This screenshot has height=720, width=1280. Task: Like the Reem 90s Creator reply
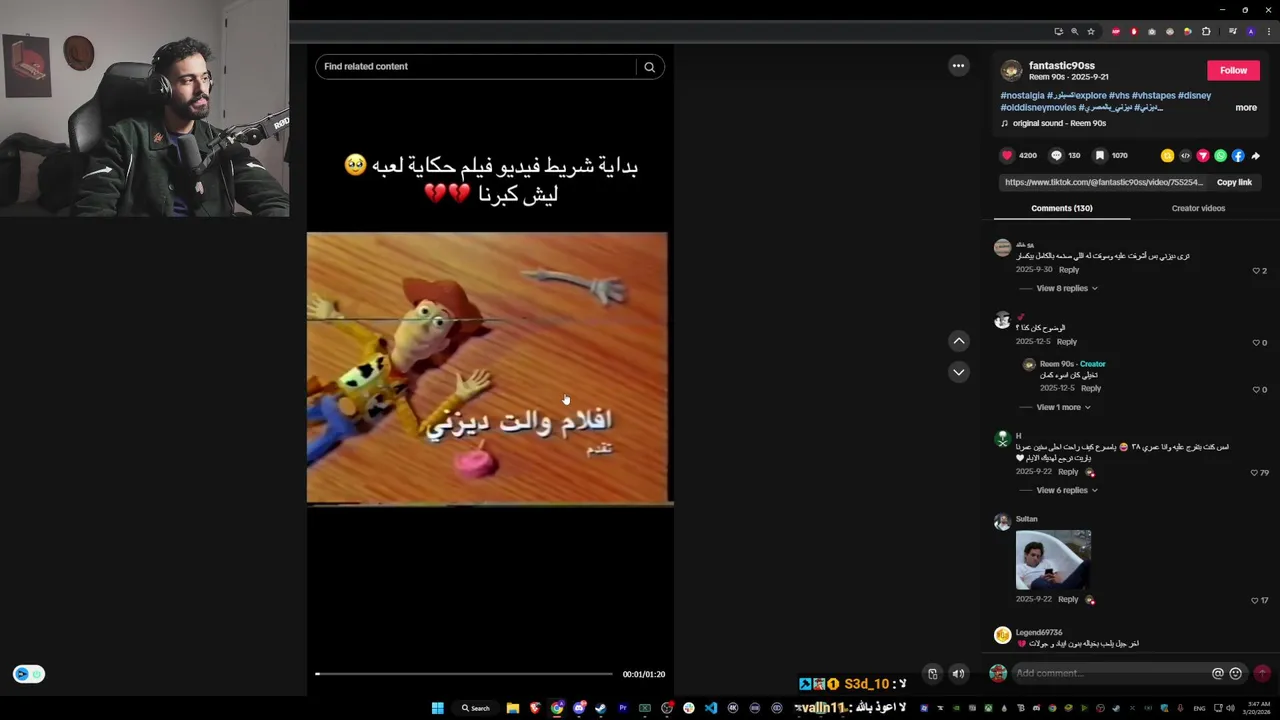[1256, 390]
